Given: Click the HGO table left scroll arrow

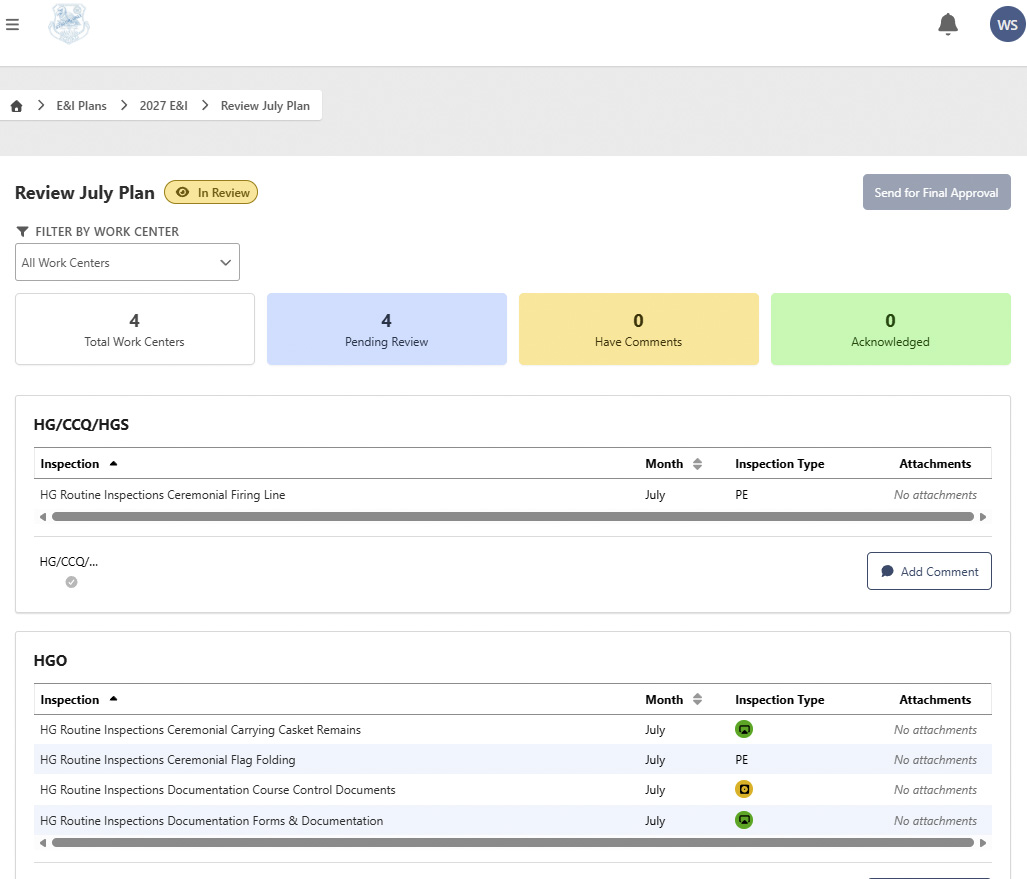Looking at the screenshot, I should pyautogui.click(x=43, y=843).
